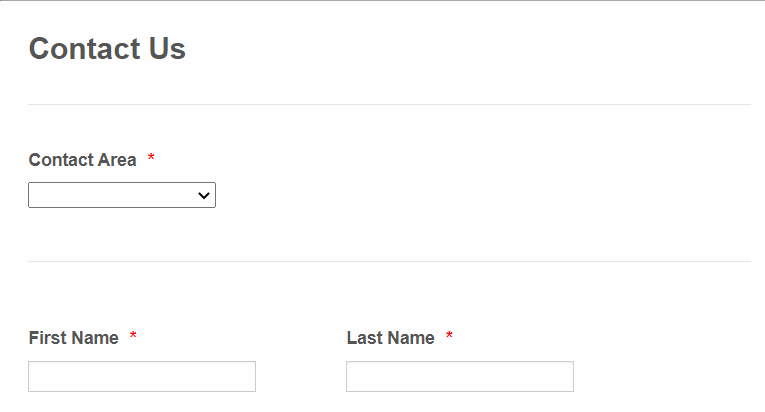Click the Contact Area dropdown arrow

click(x=204, y=196)
